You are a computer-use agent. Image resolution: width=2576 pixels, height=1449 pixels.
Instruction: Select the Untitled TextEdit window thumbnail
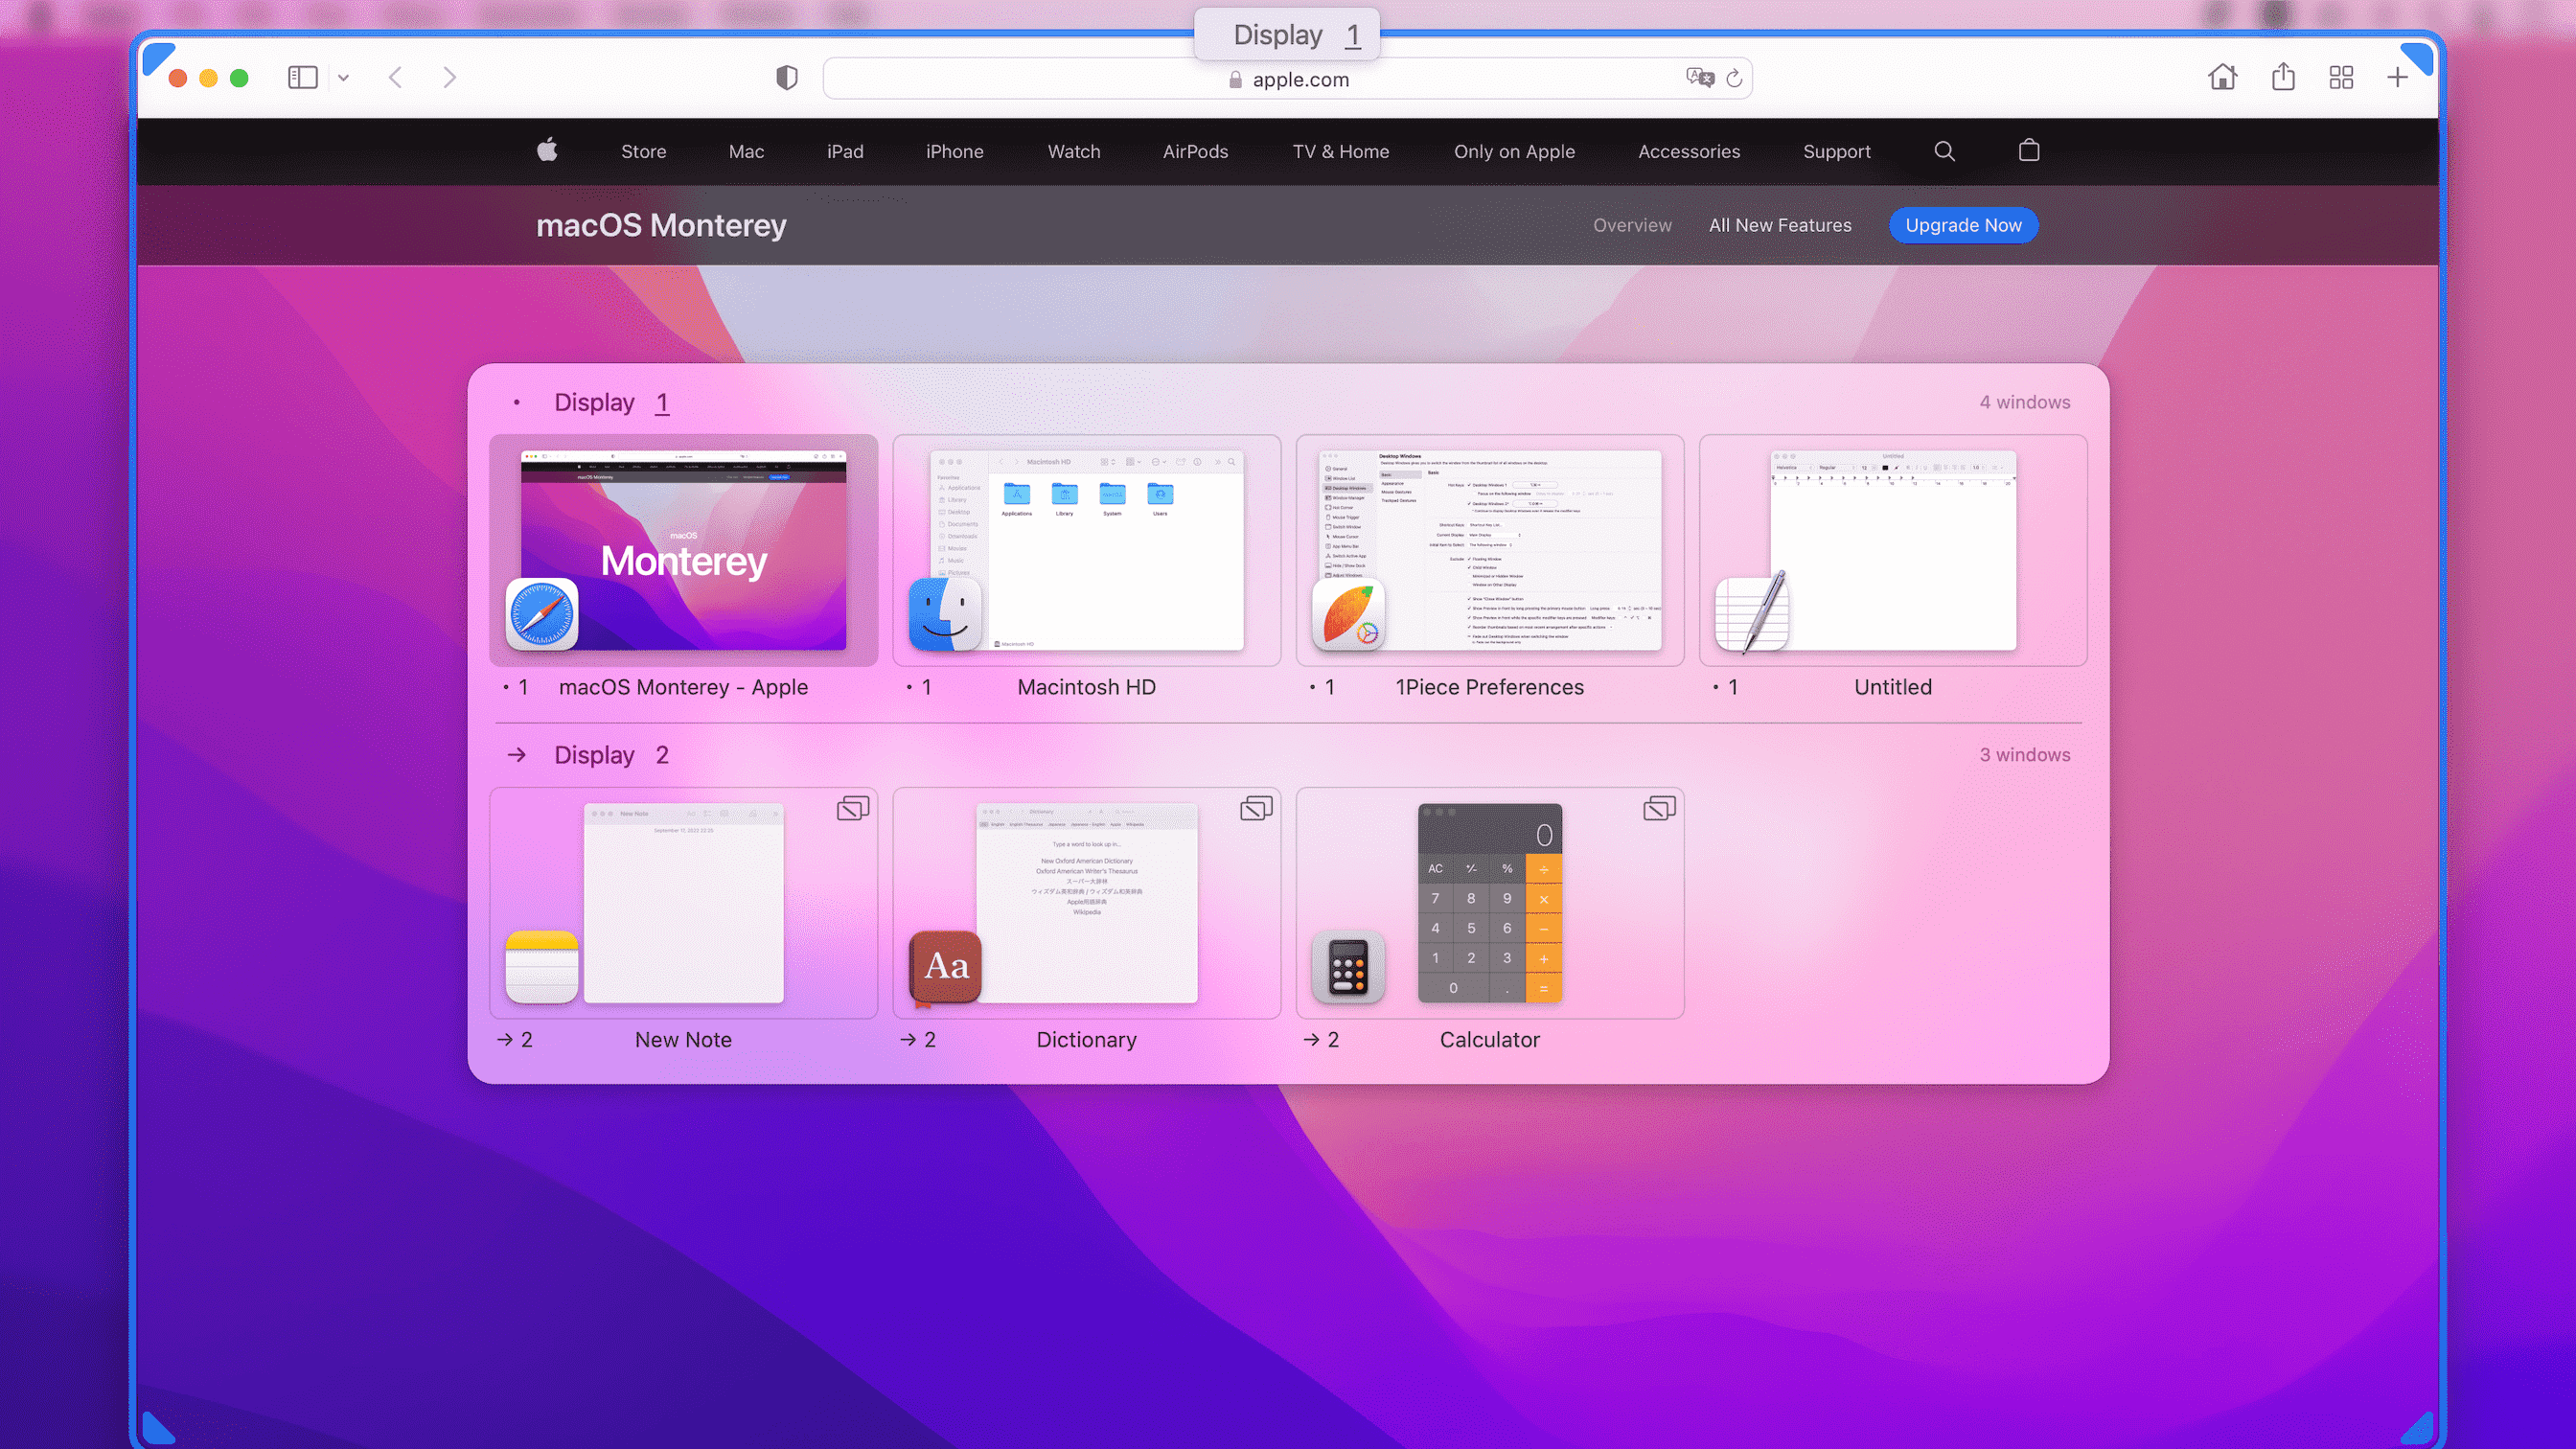tap(1893, 550)
